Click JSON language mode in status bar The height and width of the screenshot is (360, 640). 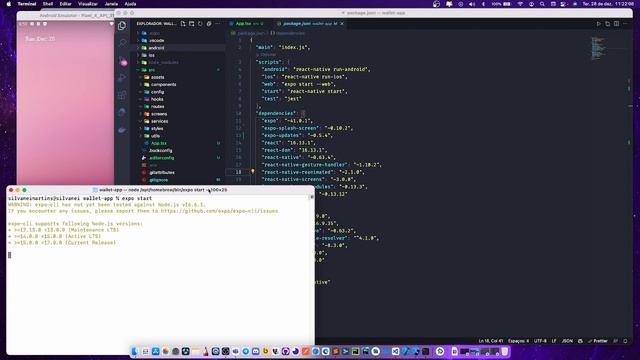(567, 341)
